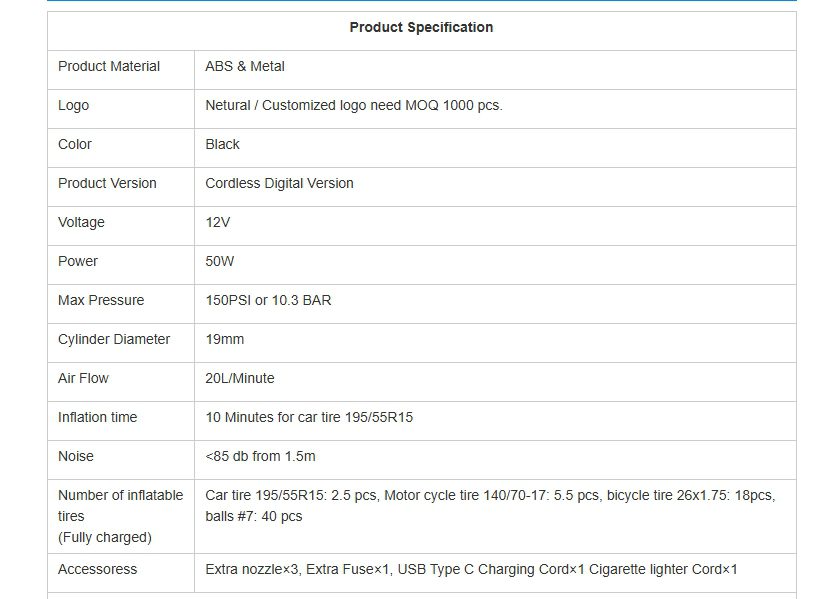Select the ABS & Metal value cell

245,66
